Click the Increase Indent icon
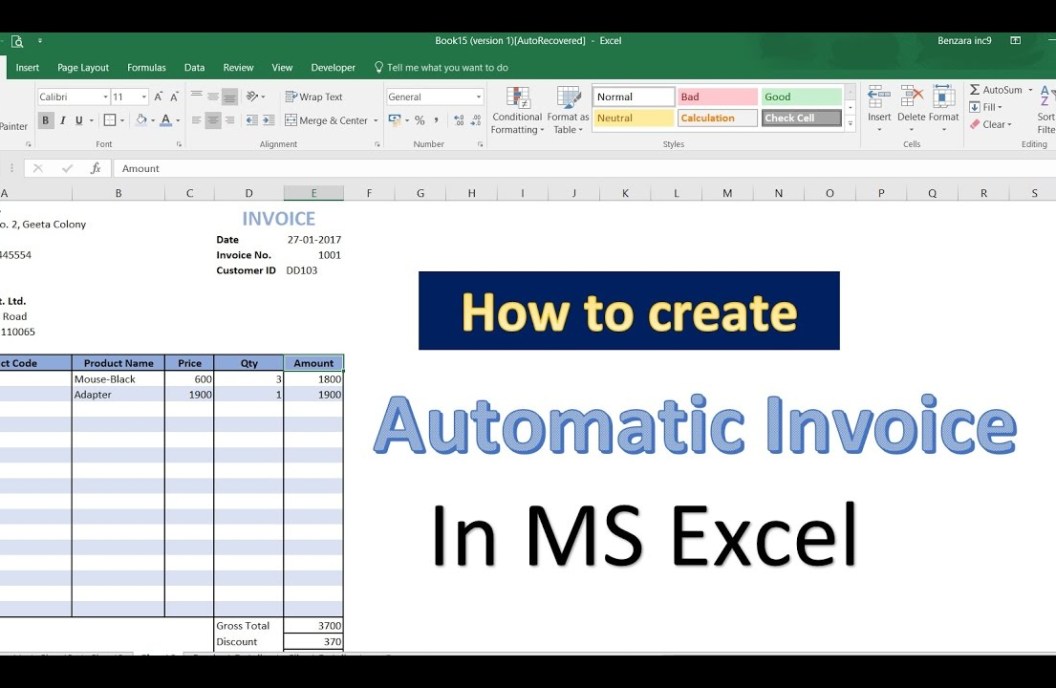 click(x=268, y=121)
